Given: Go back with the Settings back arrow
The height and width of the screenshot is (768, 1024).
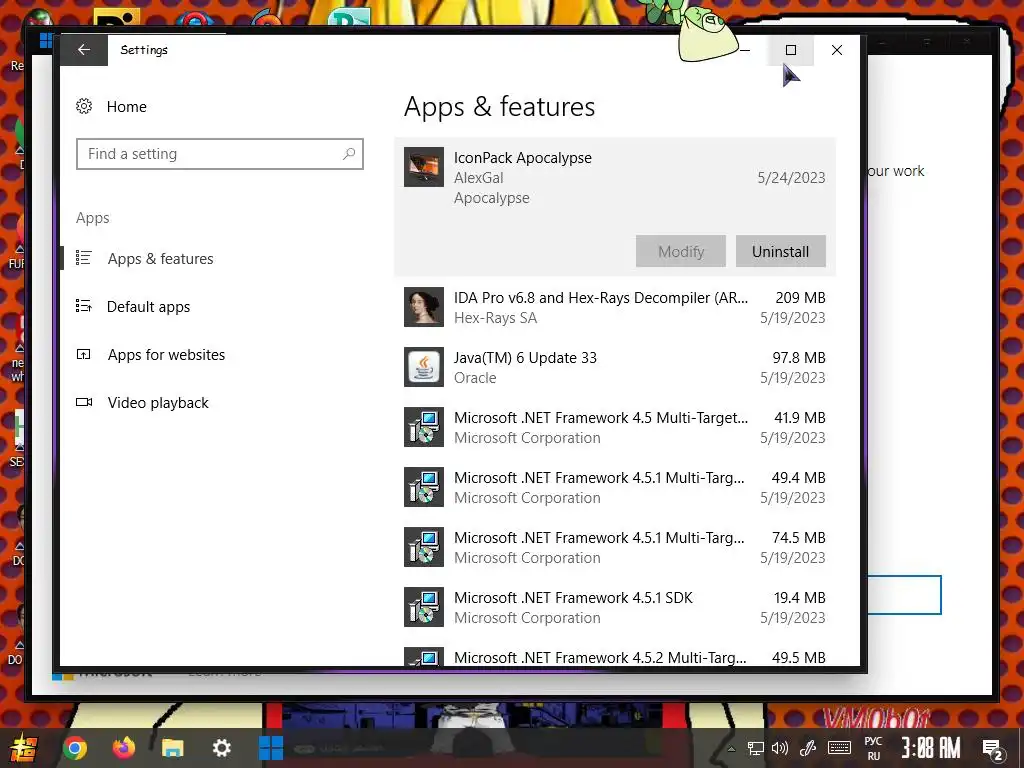Looking at the screenshot, I should click(84, 50).
